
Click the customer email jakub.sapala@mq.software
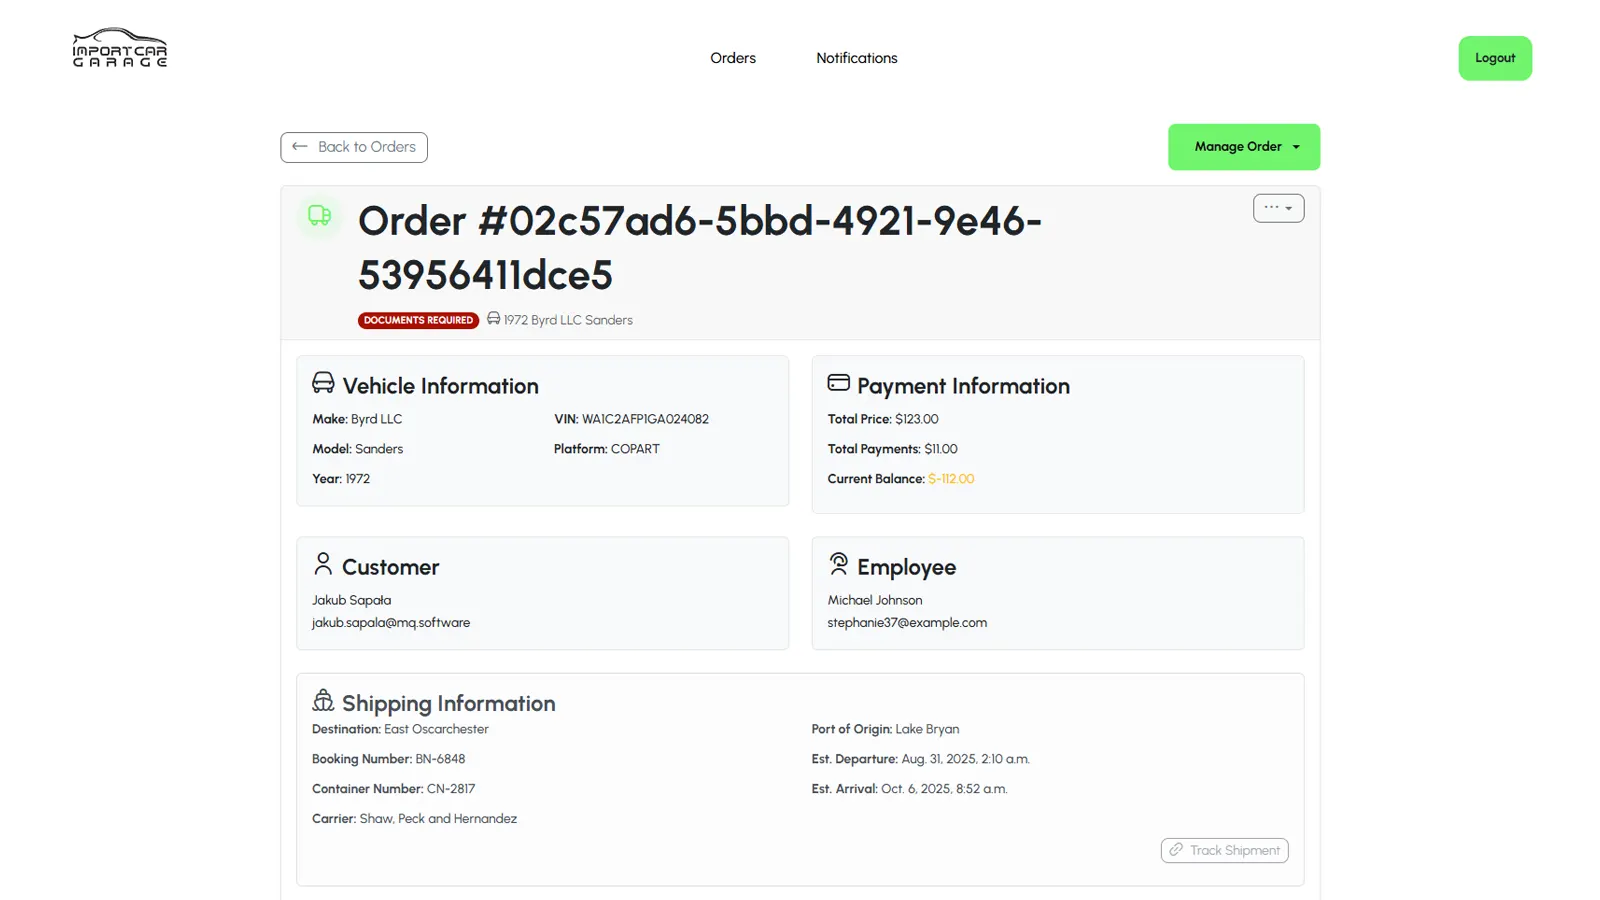[x=391, y=623]
